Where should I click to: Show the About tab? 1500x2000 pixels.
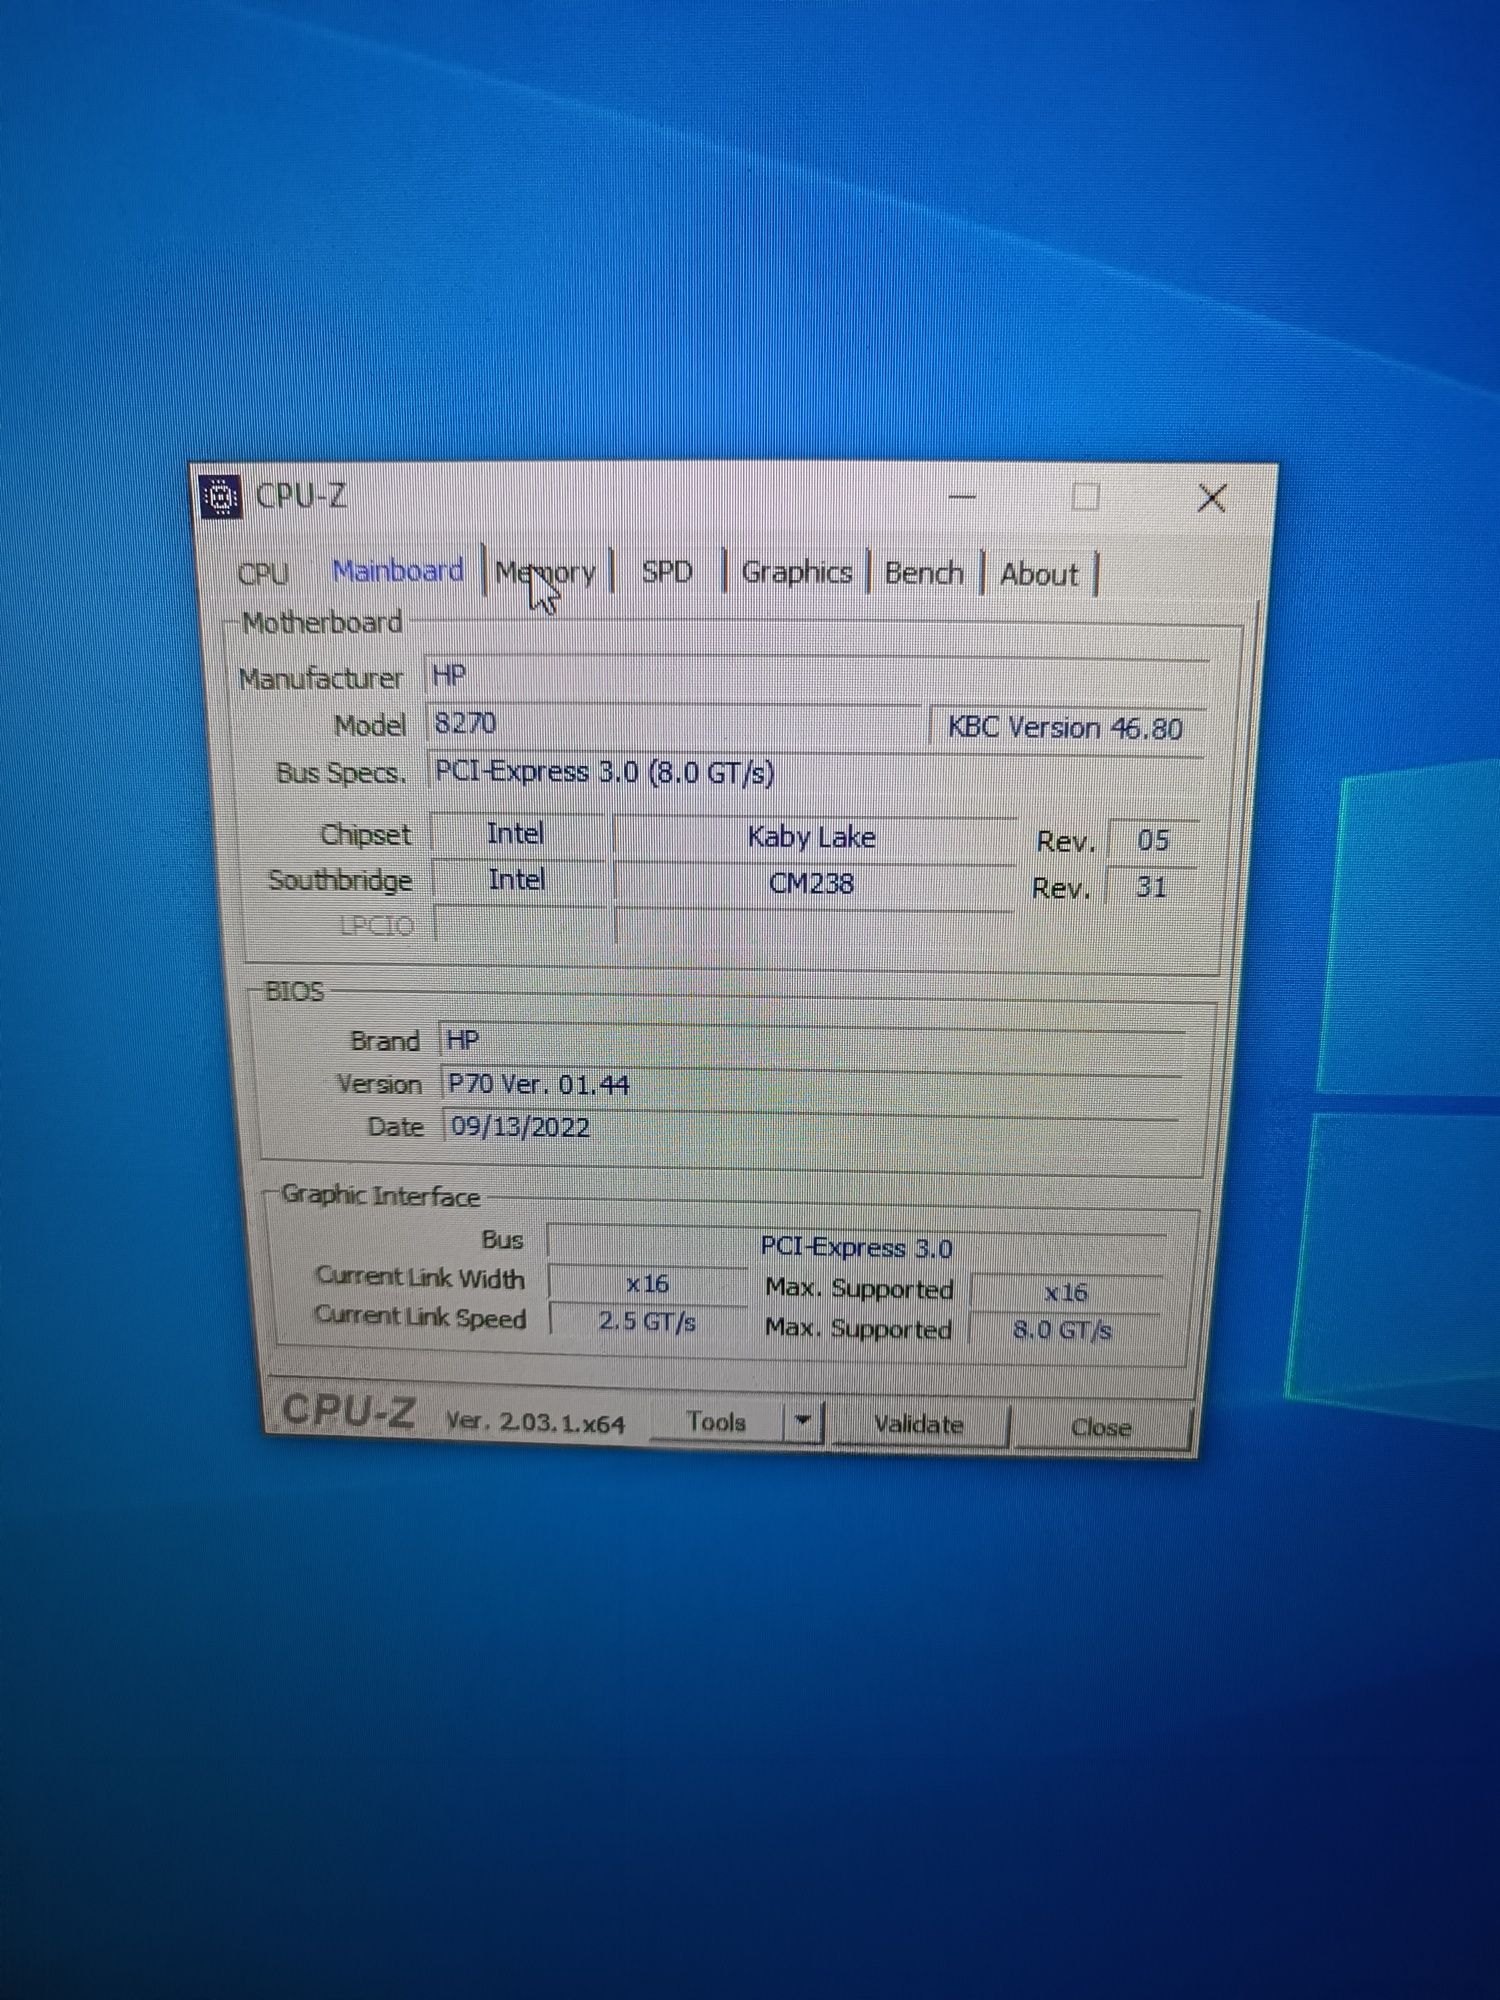(x=1040, y=575)
